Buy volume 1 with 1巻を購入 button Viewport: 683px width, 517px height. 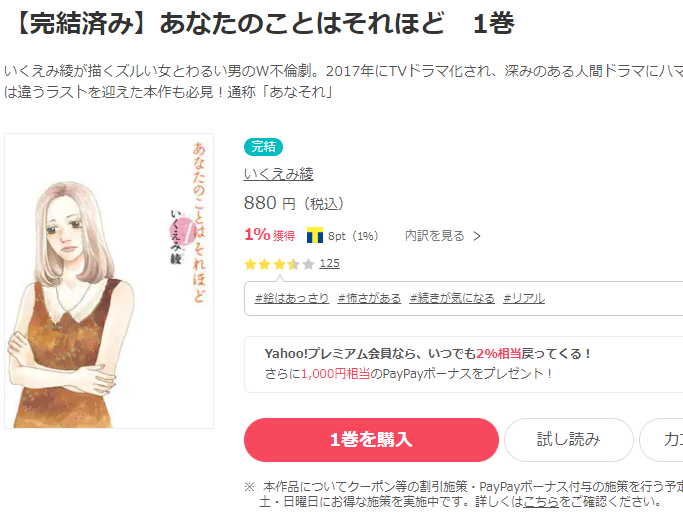371,440
